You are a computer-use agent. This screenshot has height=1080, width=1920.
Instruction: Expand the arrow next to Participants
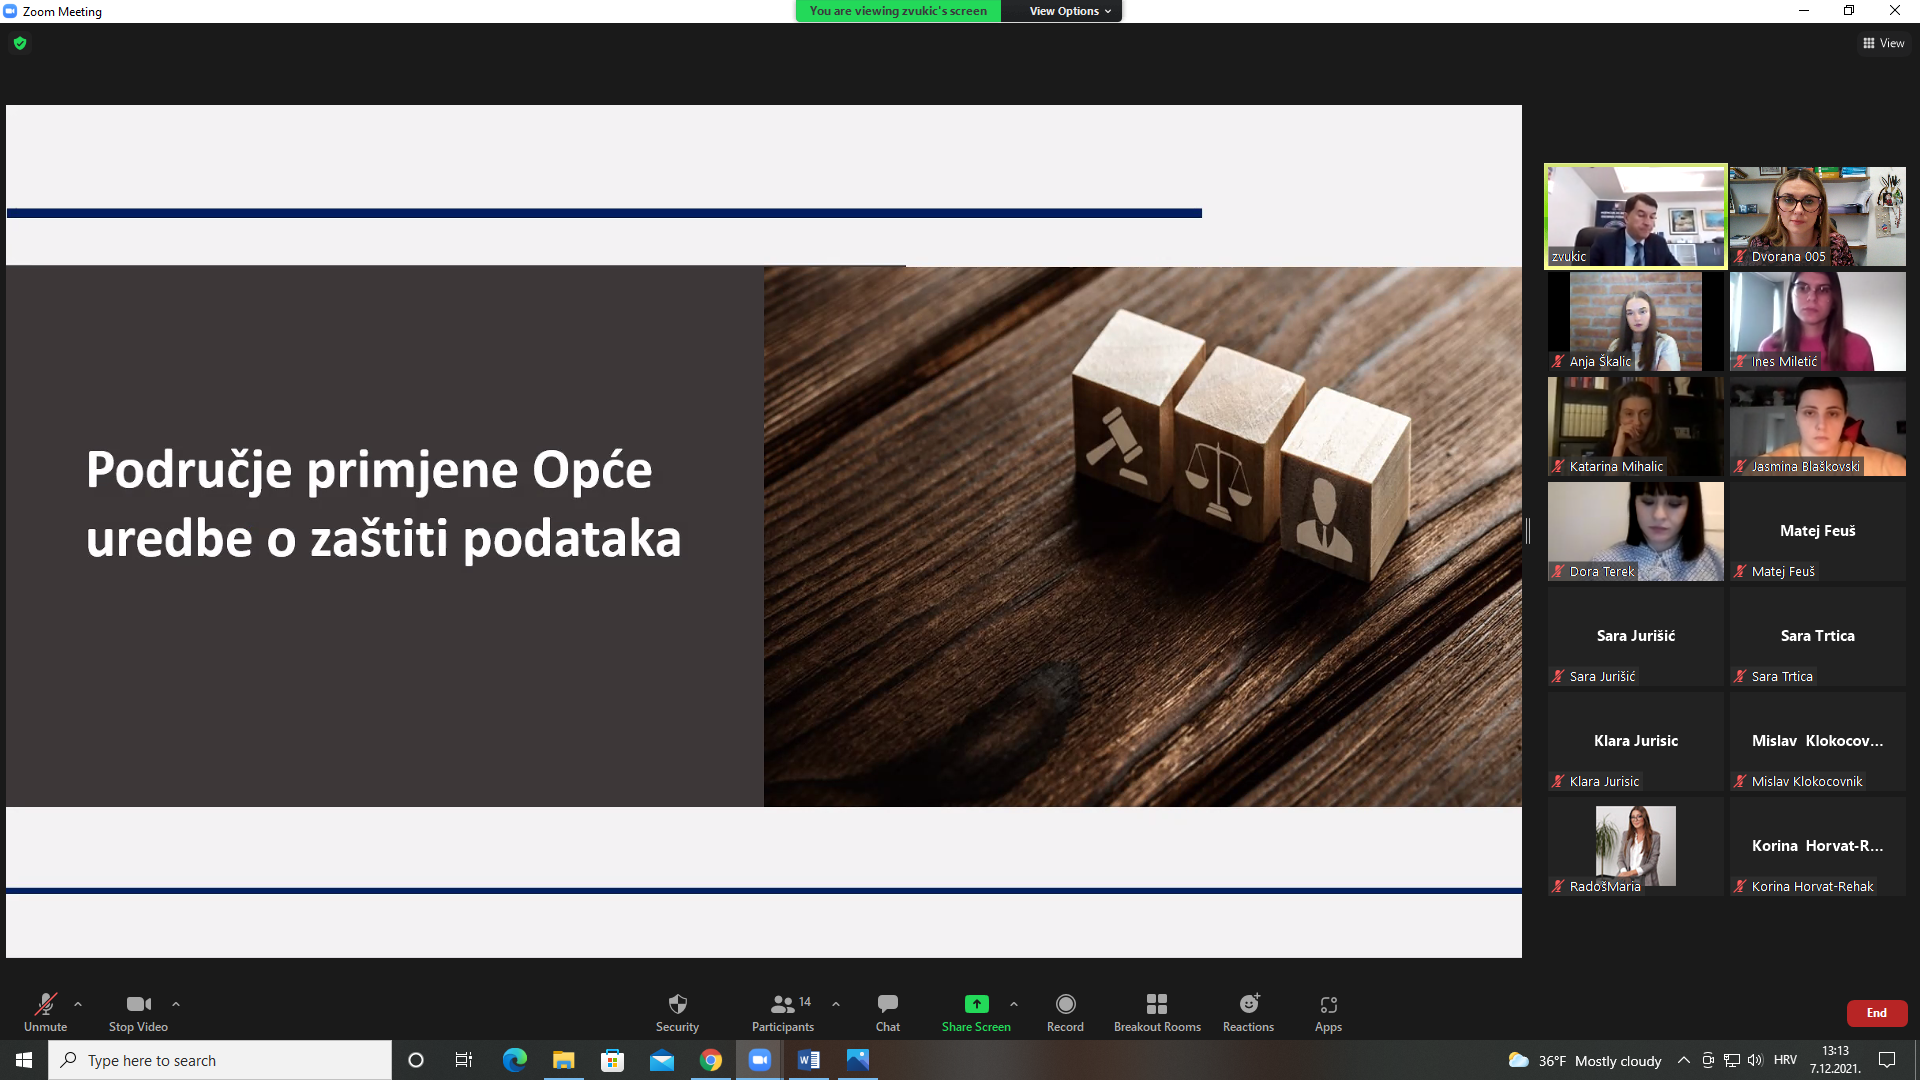tap(836, 1004)
